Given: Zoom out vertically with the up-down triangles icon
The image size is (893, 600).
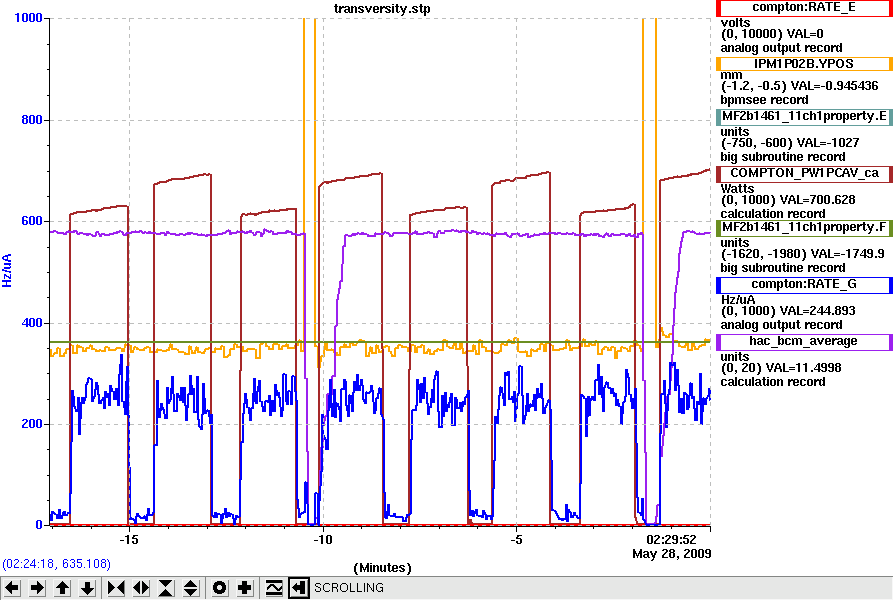Looking at the screenshot, I should tap(191, 587).
